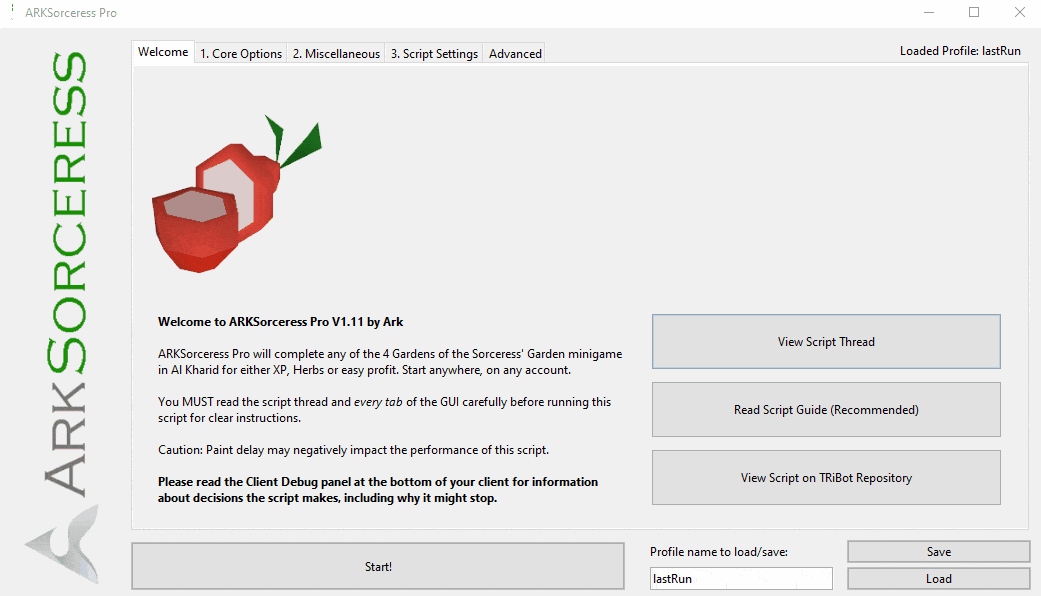Maximize the ARKSorceress Pro window
Screen dimensions: 1041x596
point(974,13)
